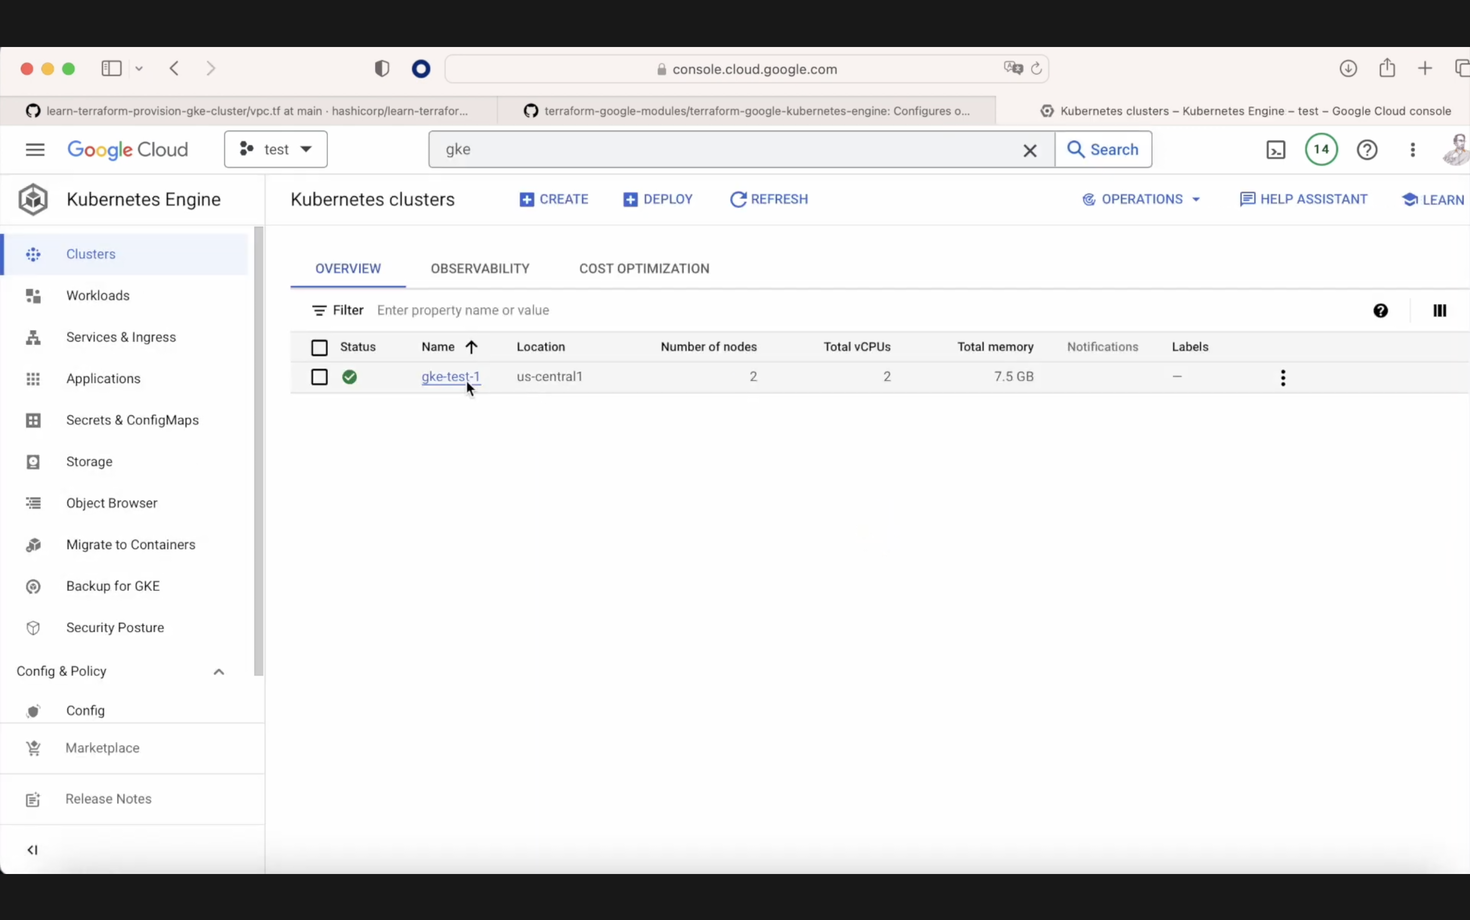
Task: Click REFRESH to reload clusters
Action: [x=769, y=199]
